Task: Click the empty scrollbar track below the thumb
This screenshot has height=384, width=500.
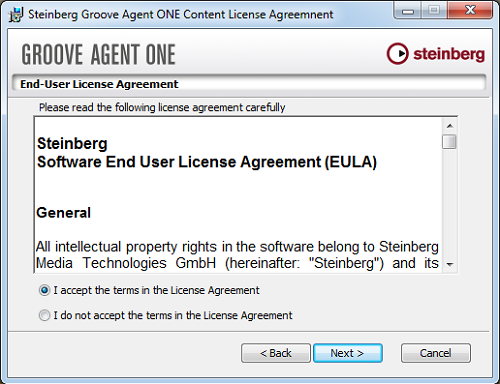Action: tap(449, 203)
